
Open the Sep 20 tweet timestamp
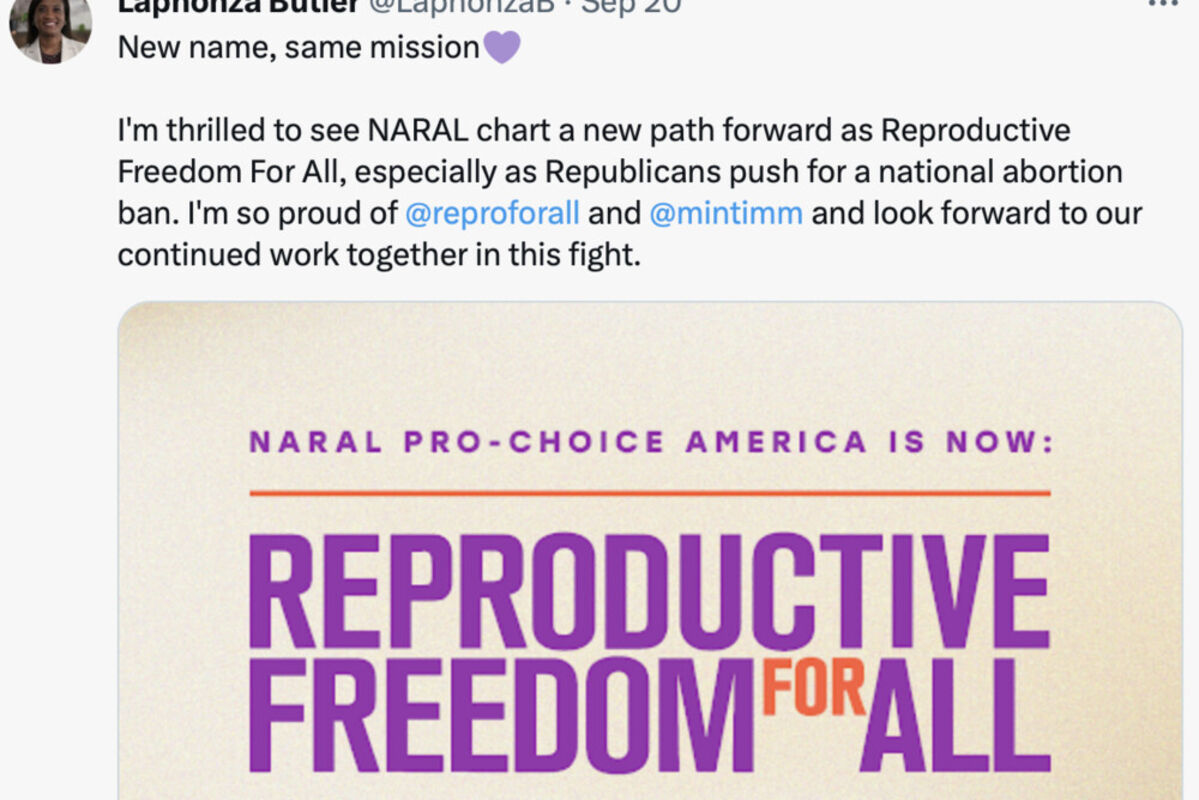(631, 7)
